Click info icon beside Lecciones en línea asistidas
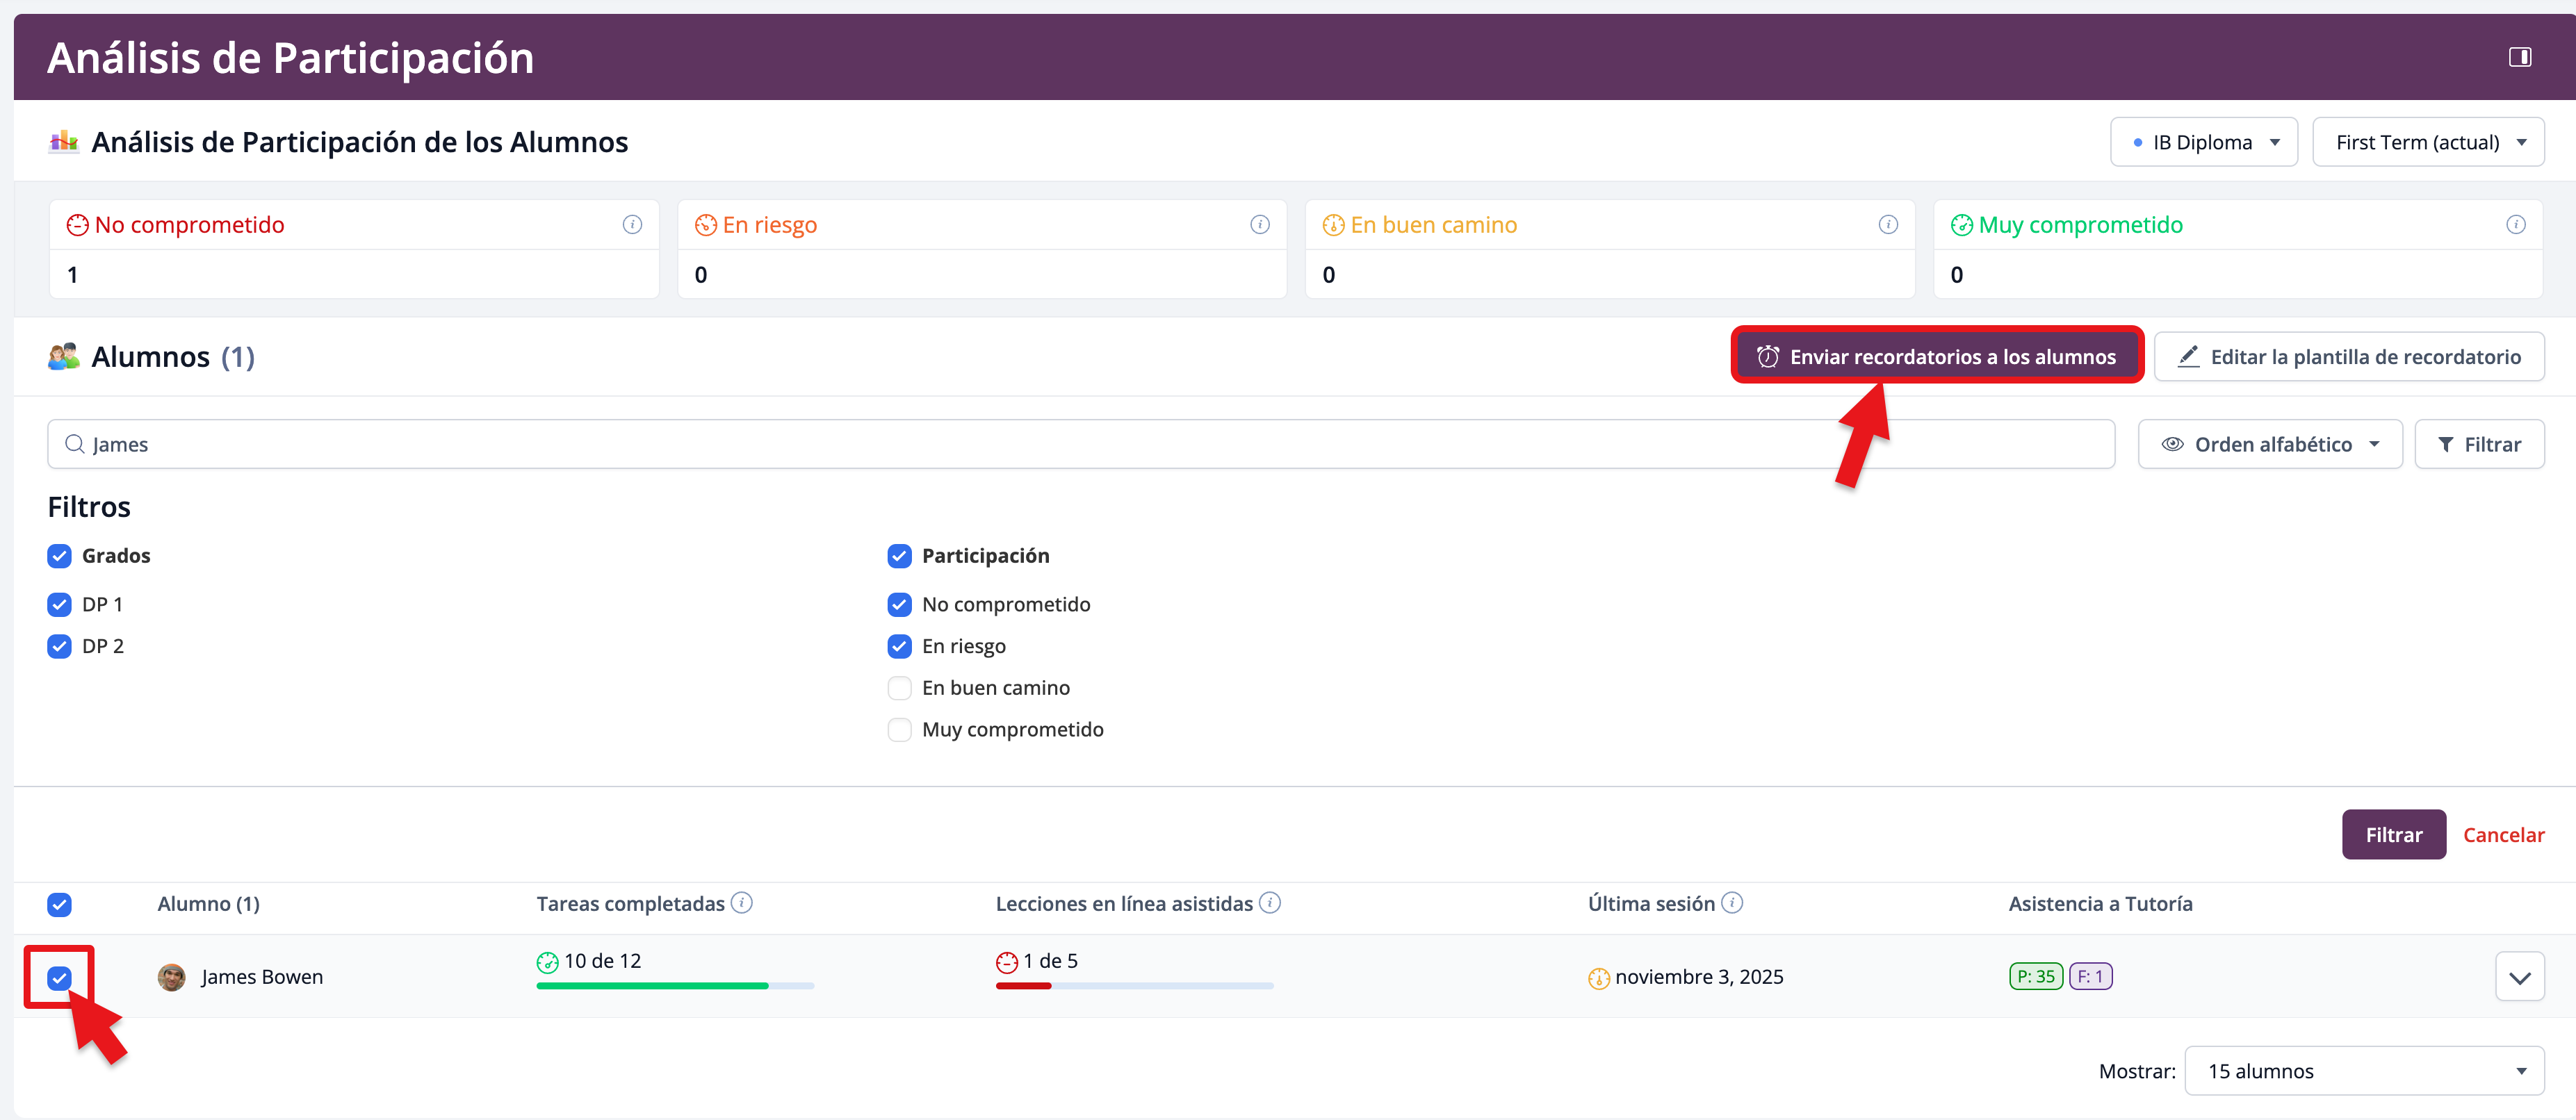Viewport: 2576px width, 1120px height. pyautogui.click(x=1269, y=902)
